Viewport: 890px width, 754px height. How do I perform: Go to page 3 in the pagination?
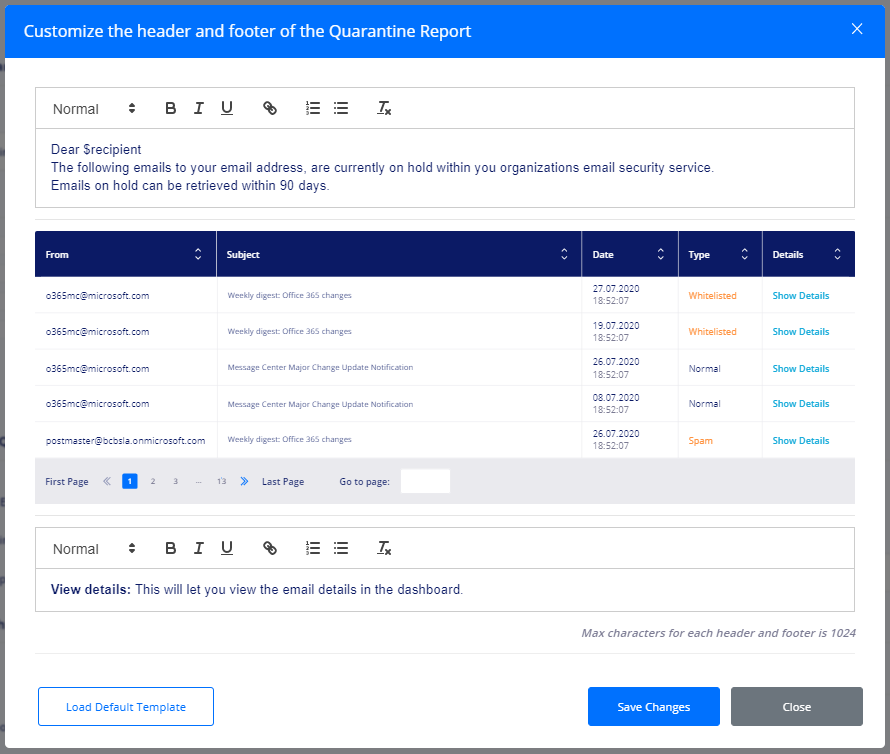175,481
